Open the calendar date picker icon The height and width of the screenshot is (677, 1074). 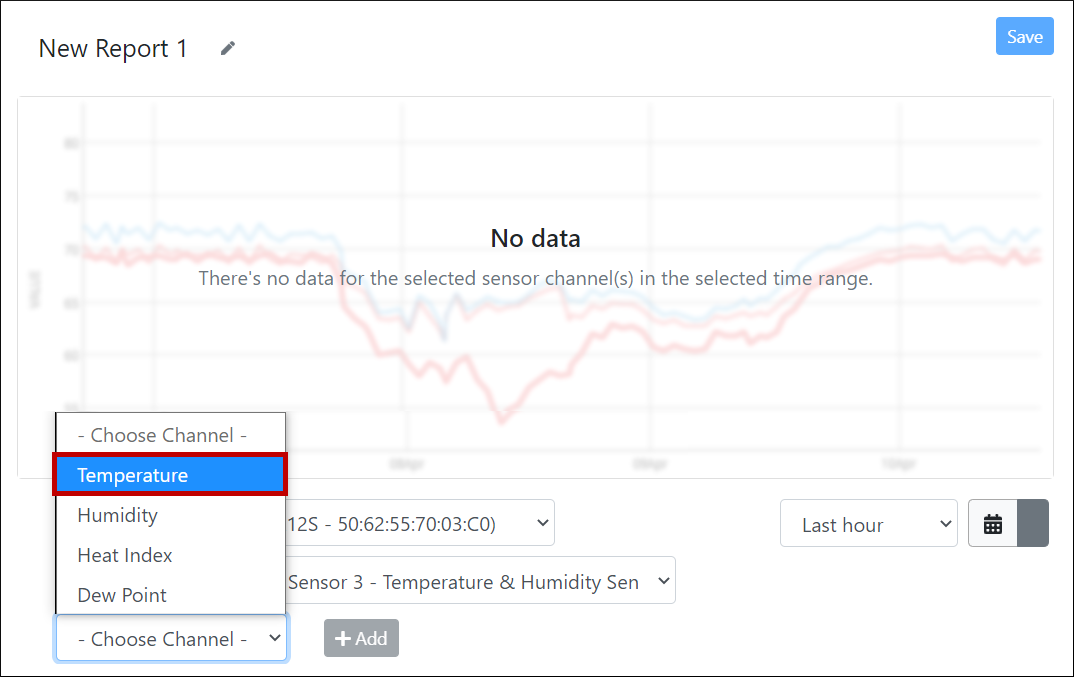pos(993,524)
